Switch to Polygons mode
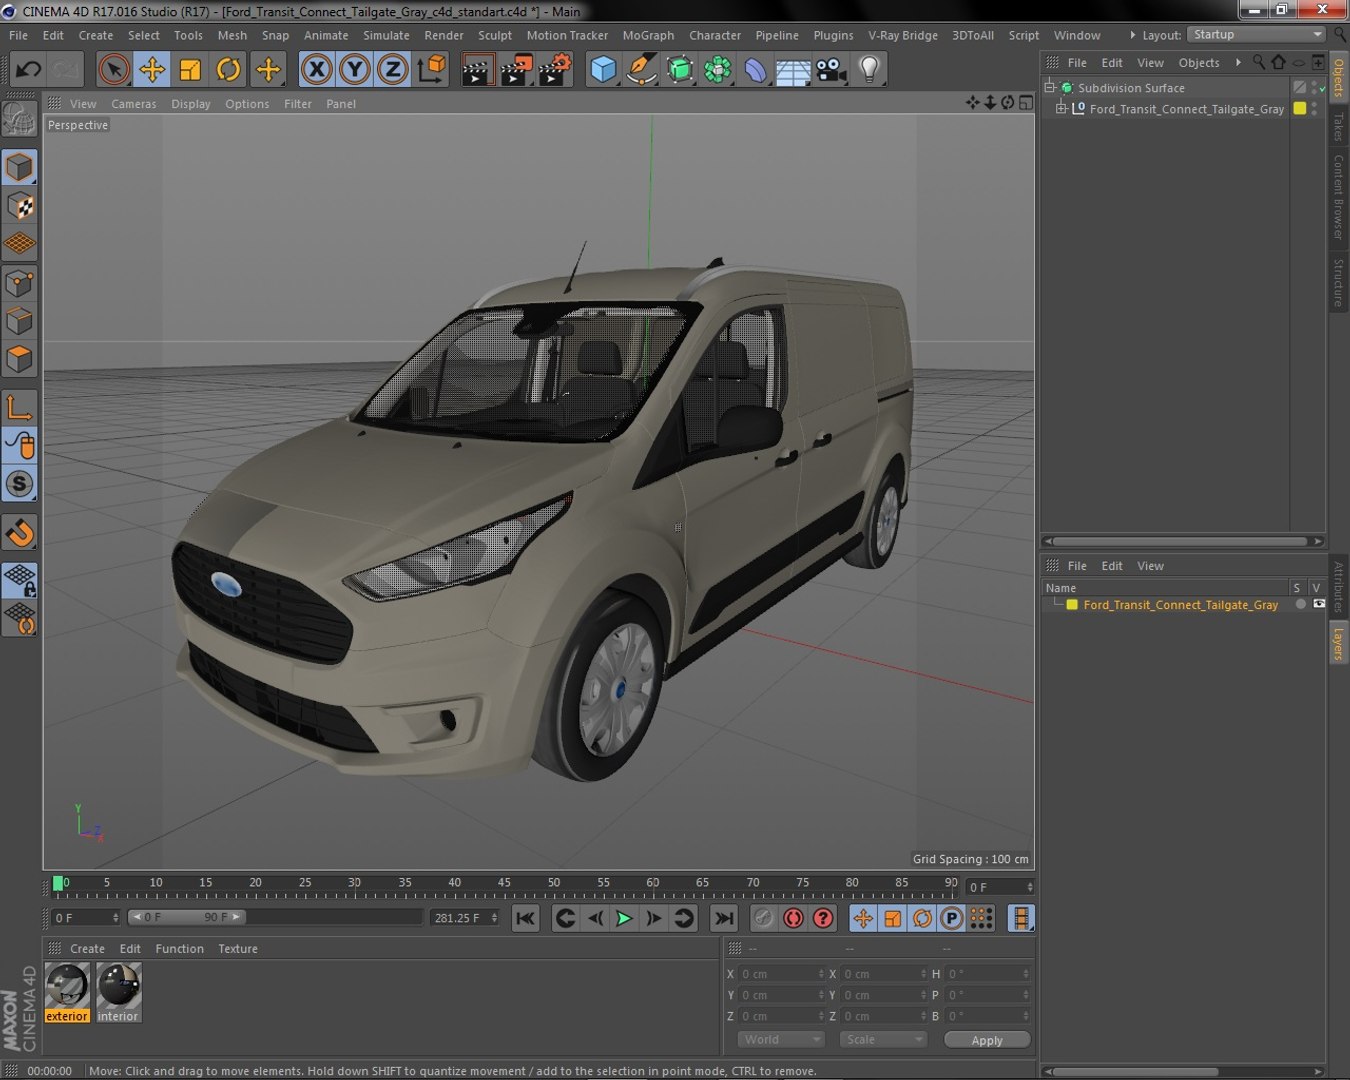 (20, 359)
